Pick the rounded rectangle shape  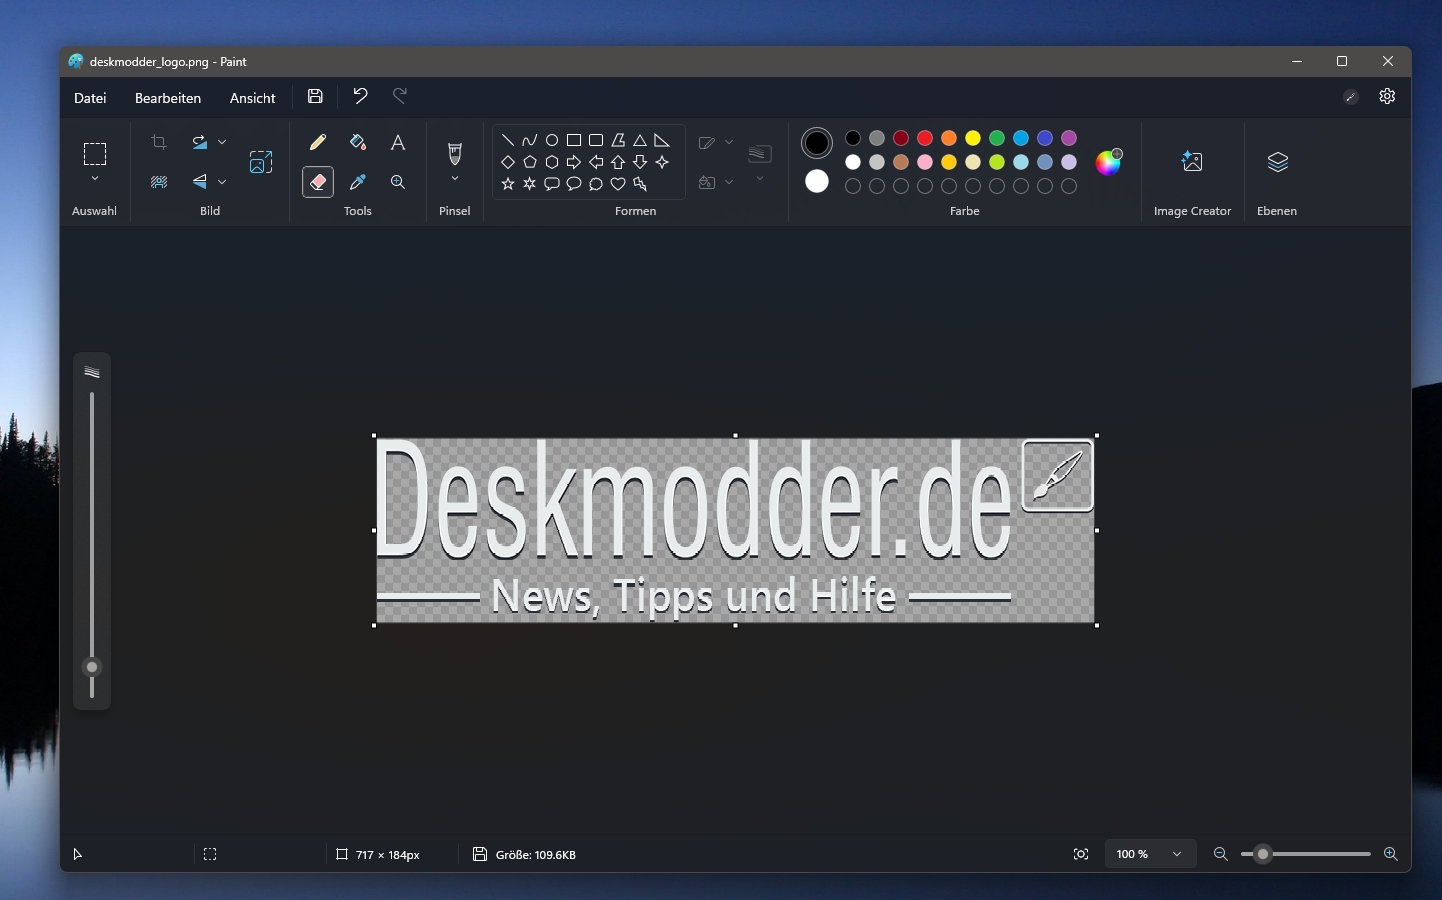click(596, 140)
